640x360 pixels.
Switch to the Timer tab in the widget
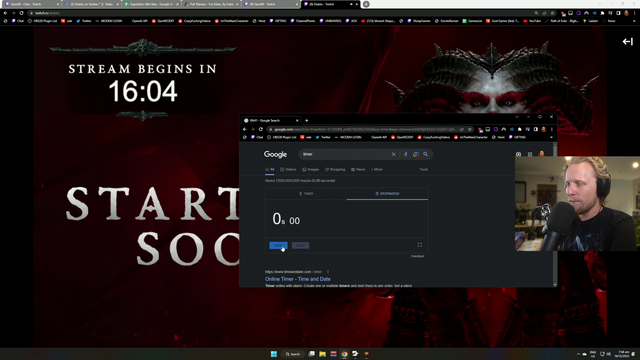306,193
